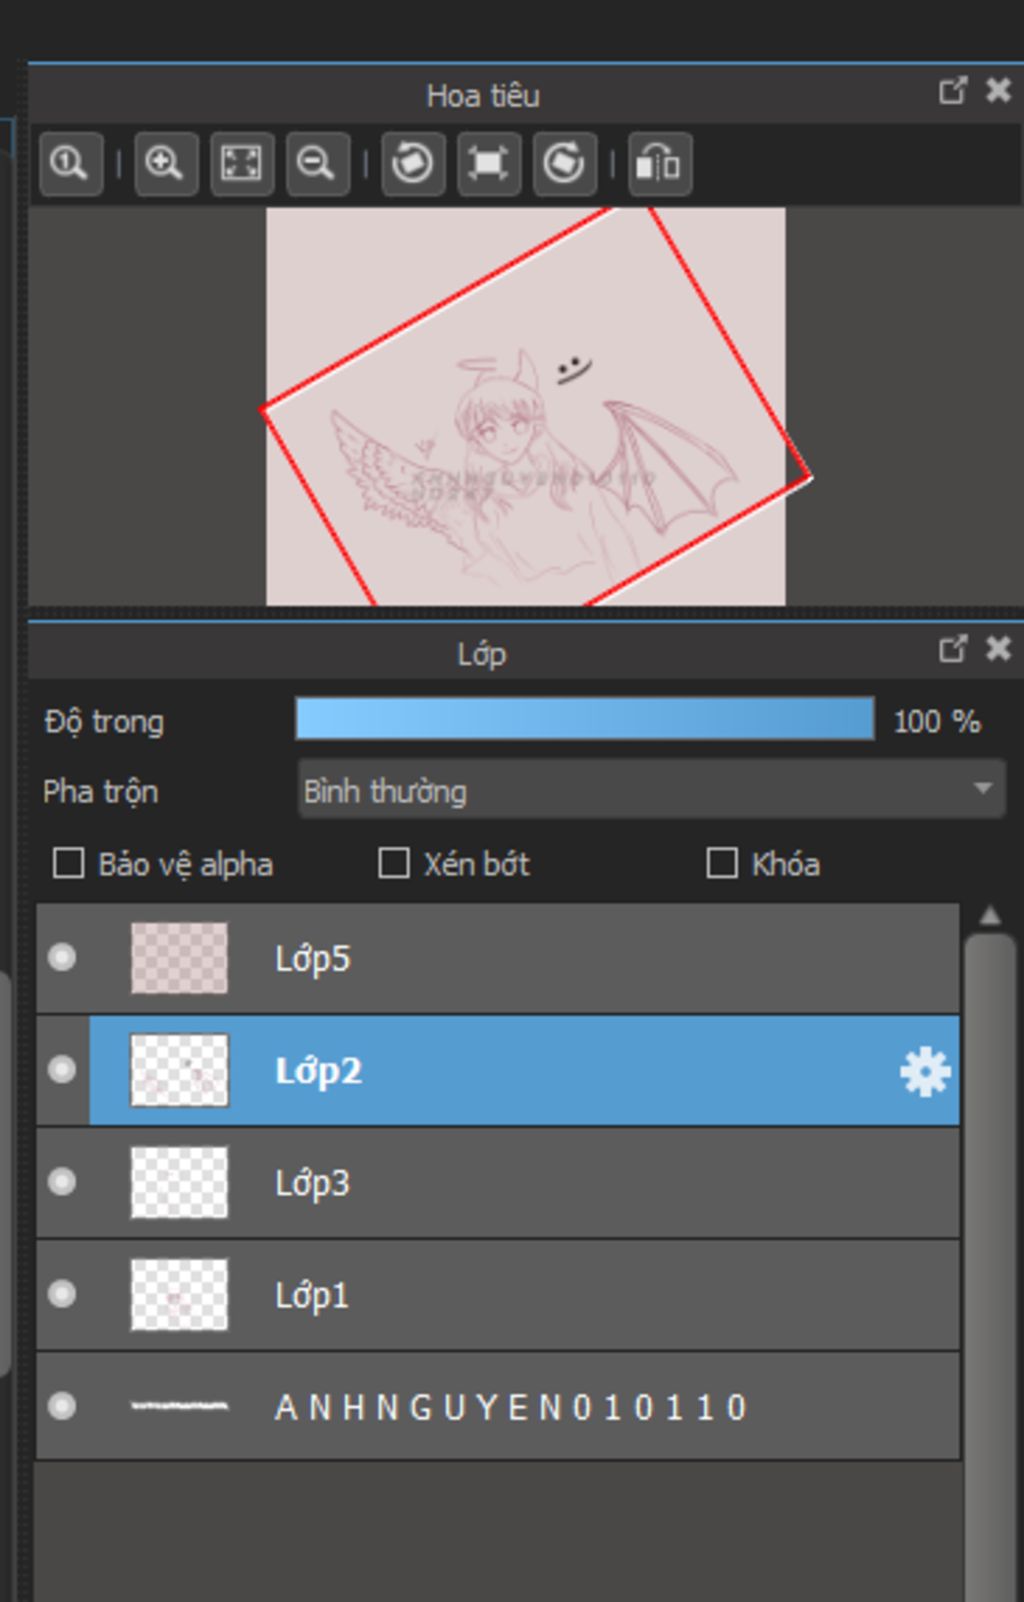Click the Độ trong opacity slider
The height and width of the screenshot is (1602, 1024).
[x=584, y=720]
